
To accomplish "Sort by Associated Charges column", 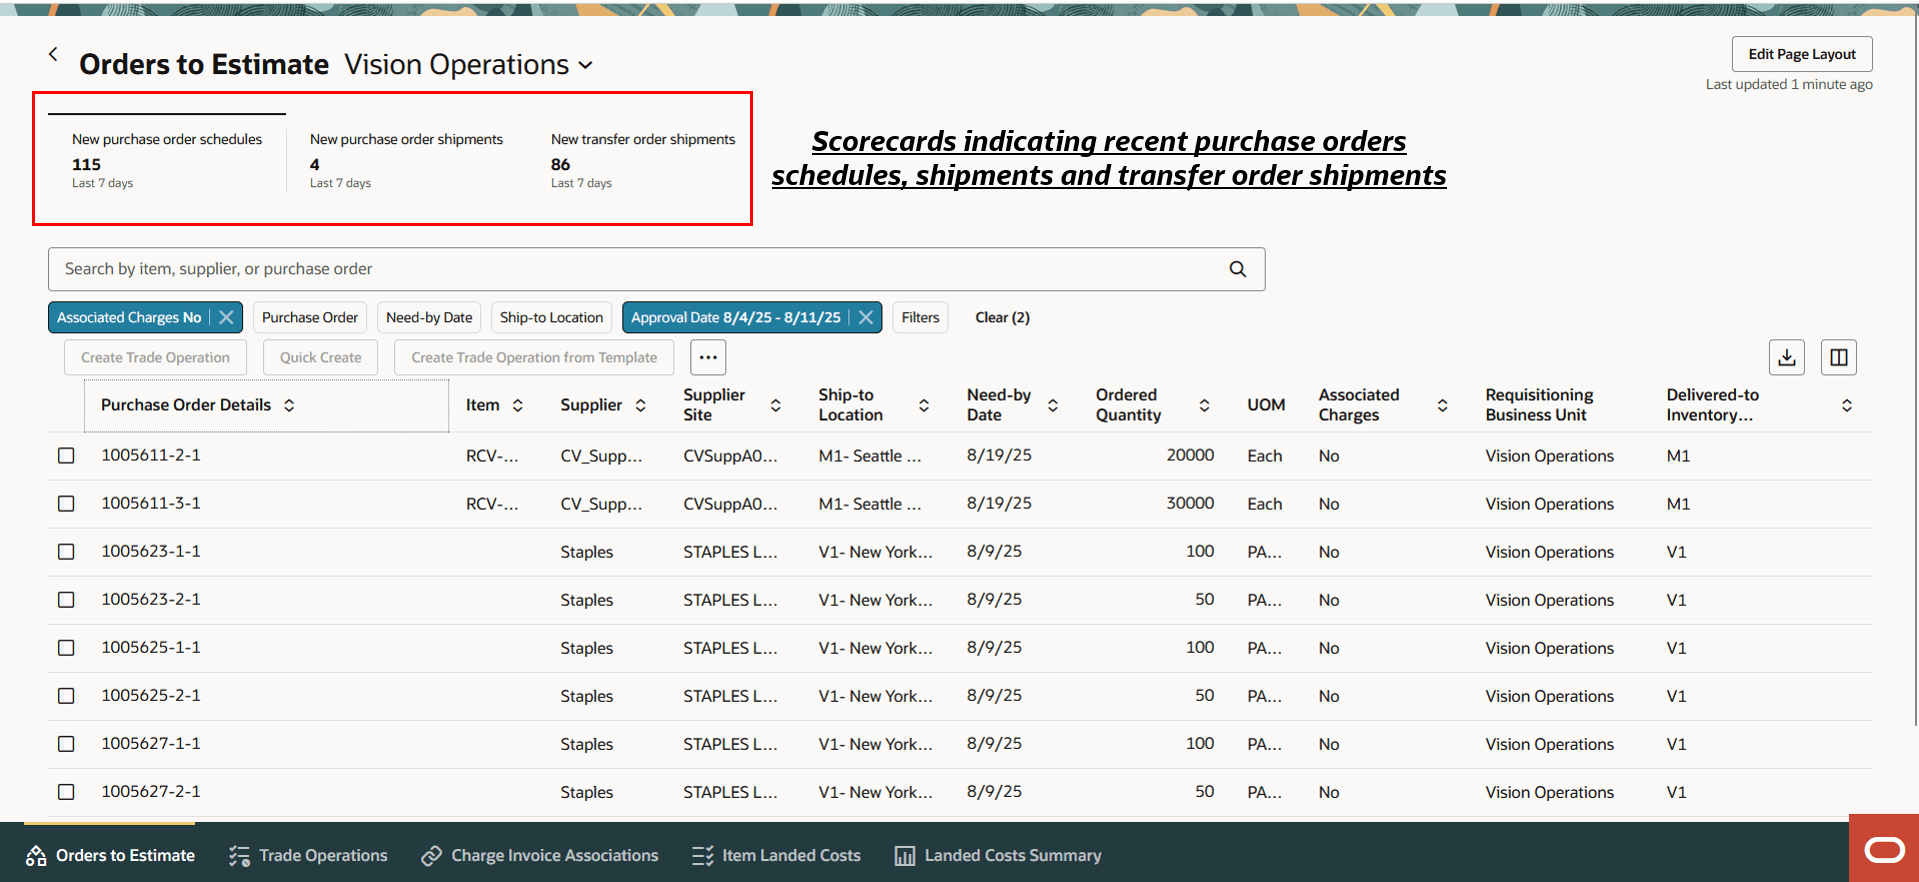I will 1443,405.
